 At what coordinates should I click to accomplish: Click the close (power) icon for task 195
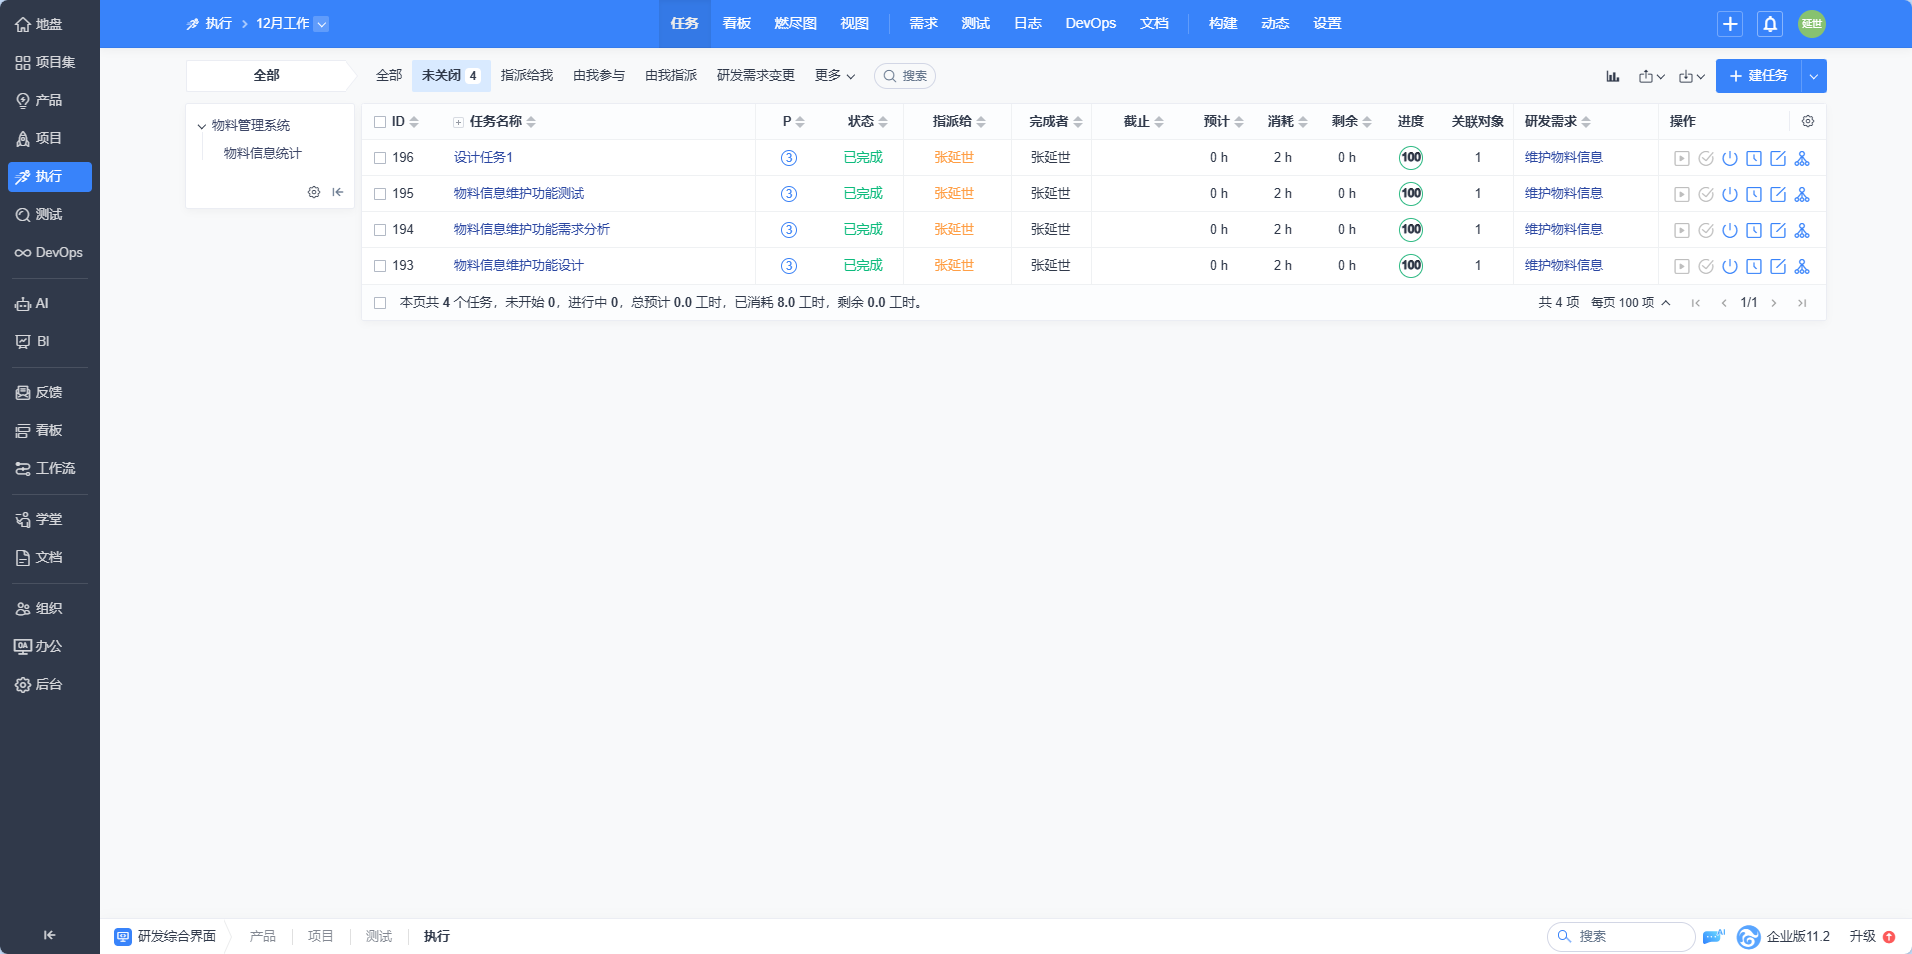coord(1730,194)
